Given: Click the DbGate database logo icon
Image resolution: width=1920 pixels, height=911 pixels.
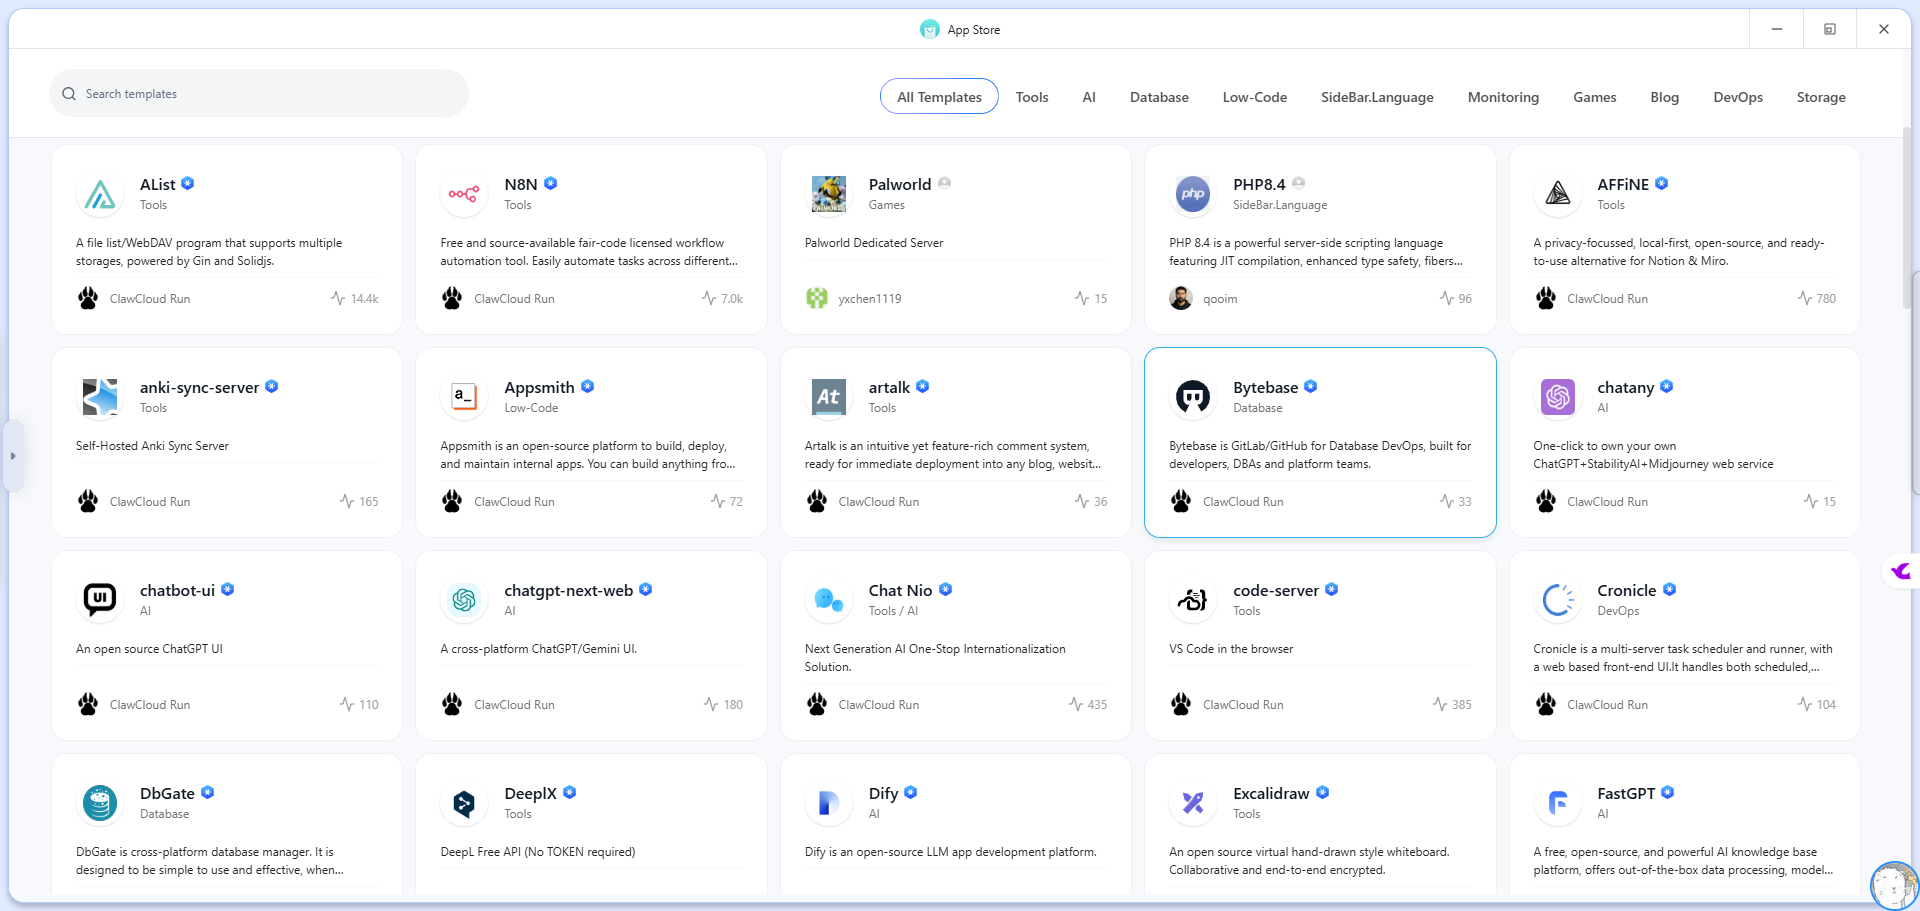Looking at the screenshot, I should 99,803.
